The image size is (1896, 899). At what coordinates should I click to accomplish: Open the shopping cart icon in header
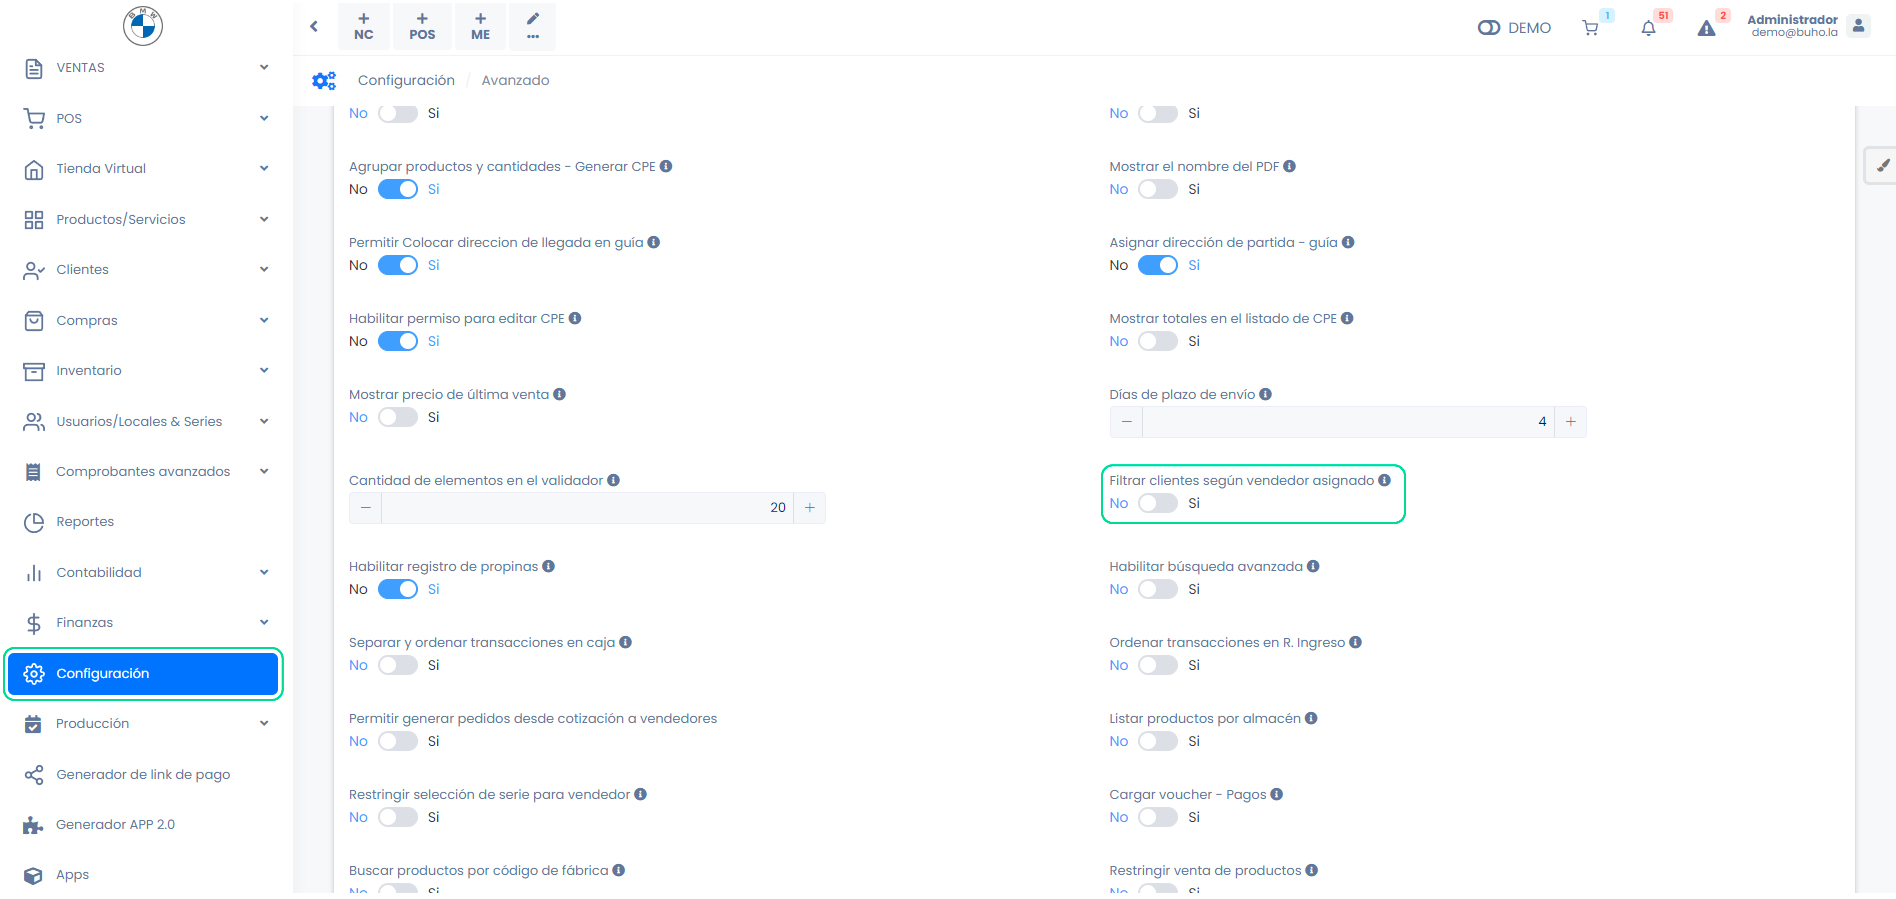[1590, 28]
